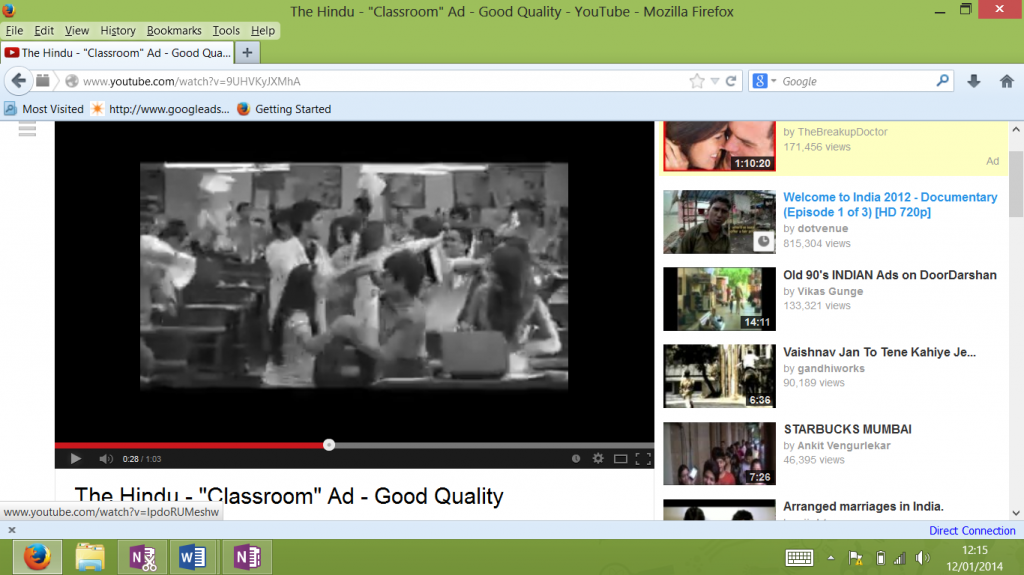Enter fullscreen video mode
Image resolution: width=1024 pixels, height=575 pixels.
tap(643, 459)
